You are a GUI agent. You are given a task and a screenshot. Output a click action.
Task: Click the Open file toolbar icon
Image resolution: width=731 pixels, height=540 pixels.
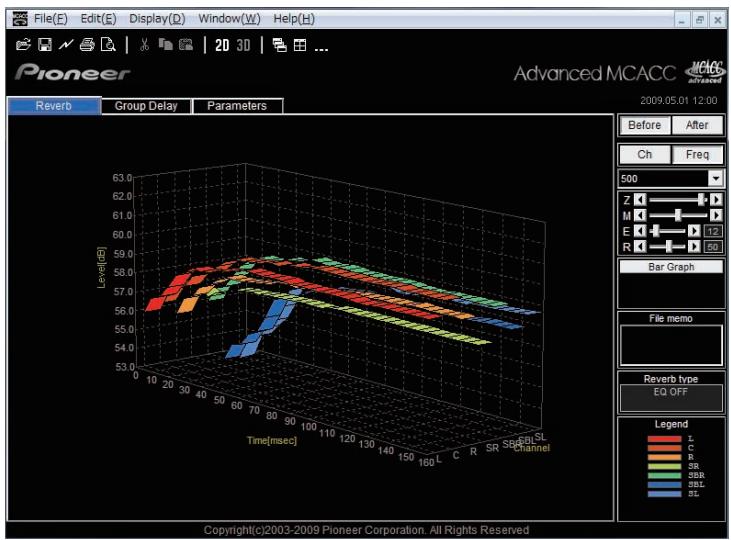pyautogui.click(x=23, y=45)
